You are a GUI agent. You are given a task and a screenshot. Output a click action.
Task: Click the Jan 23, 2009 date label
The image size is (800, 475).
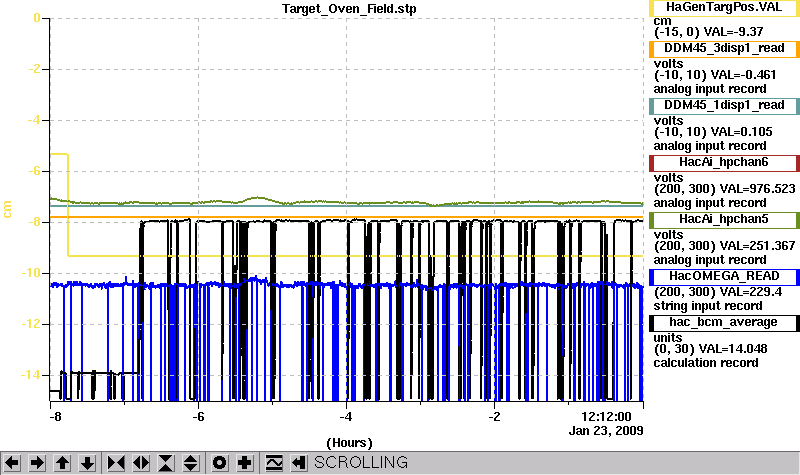(x=606, y=431)
